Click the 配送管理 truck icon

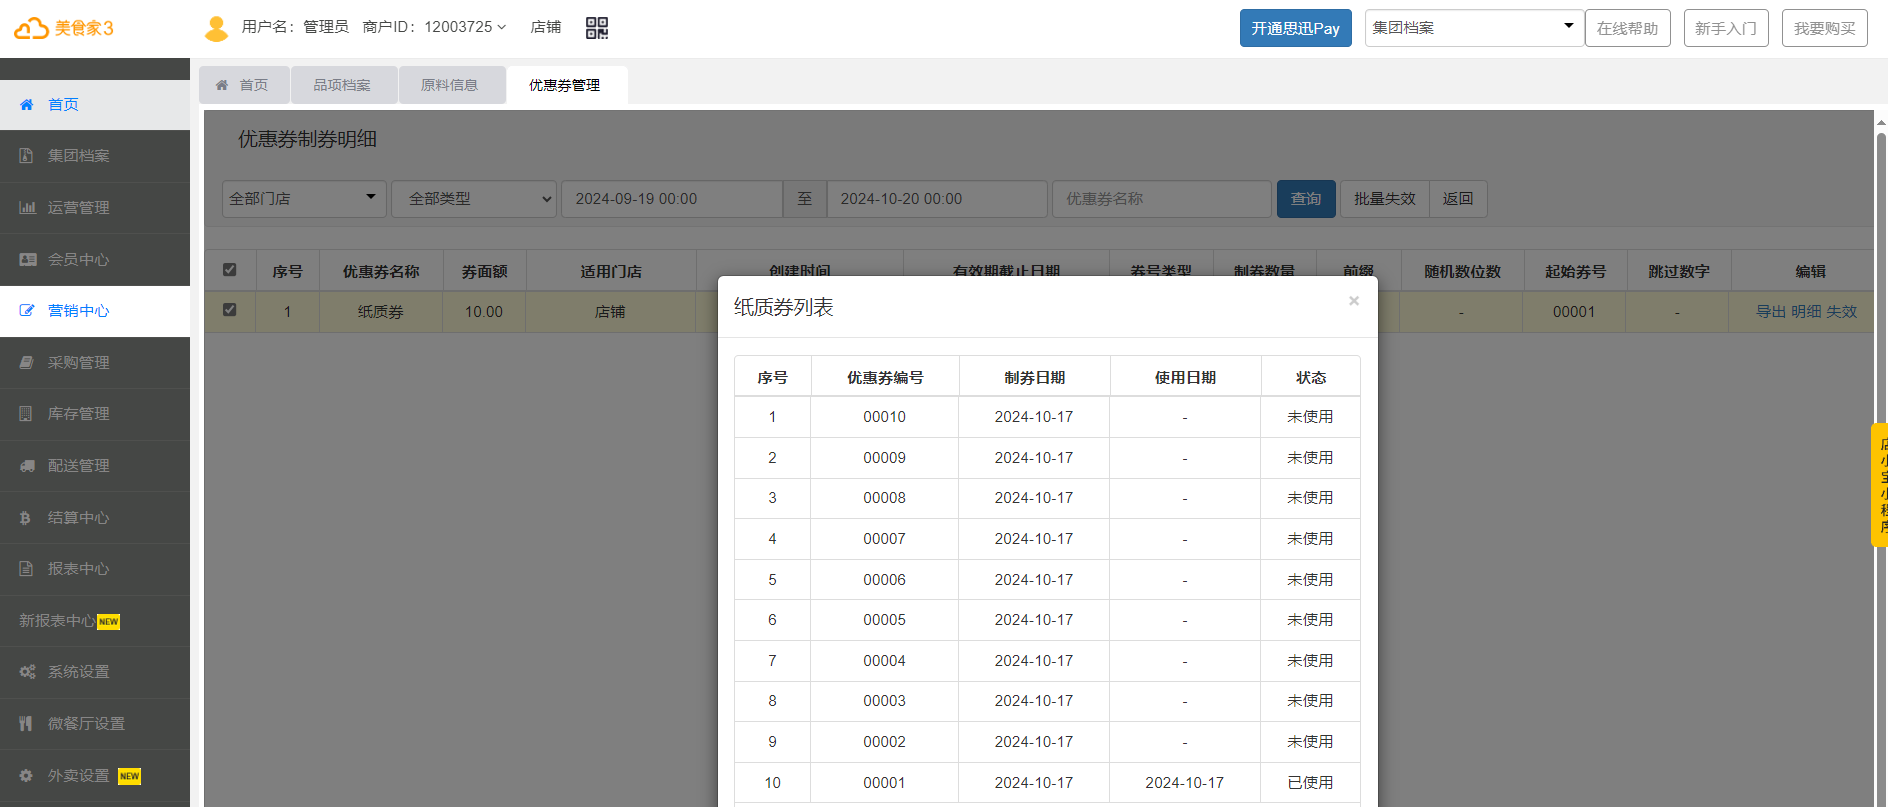pyautogui.click(x=27, y=466)
